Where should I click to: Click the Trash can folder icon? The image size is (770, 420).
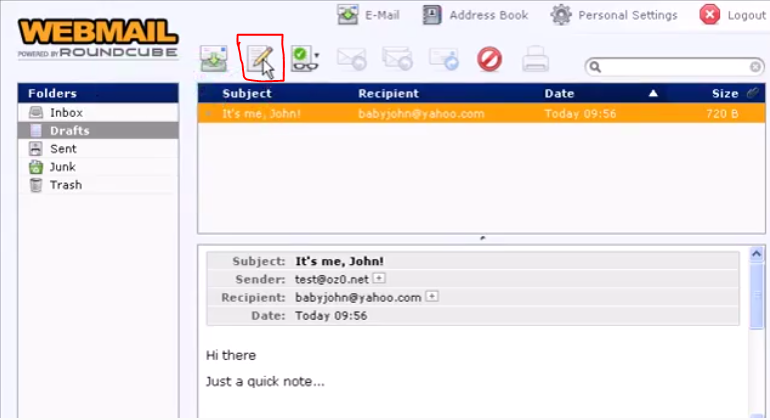[x=36, y=185]
